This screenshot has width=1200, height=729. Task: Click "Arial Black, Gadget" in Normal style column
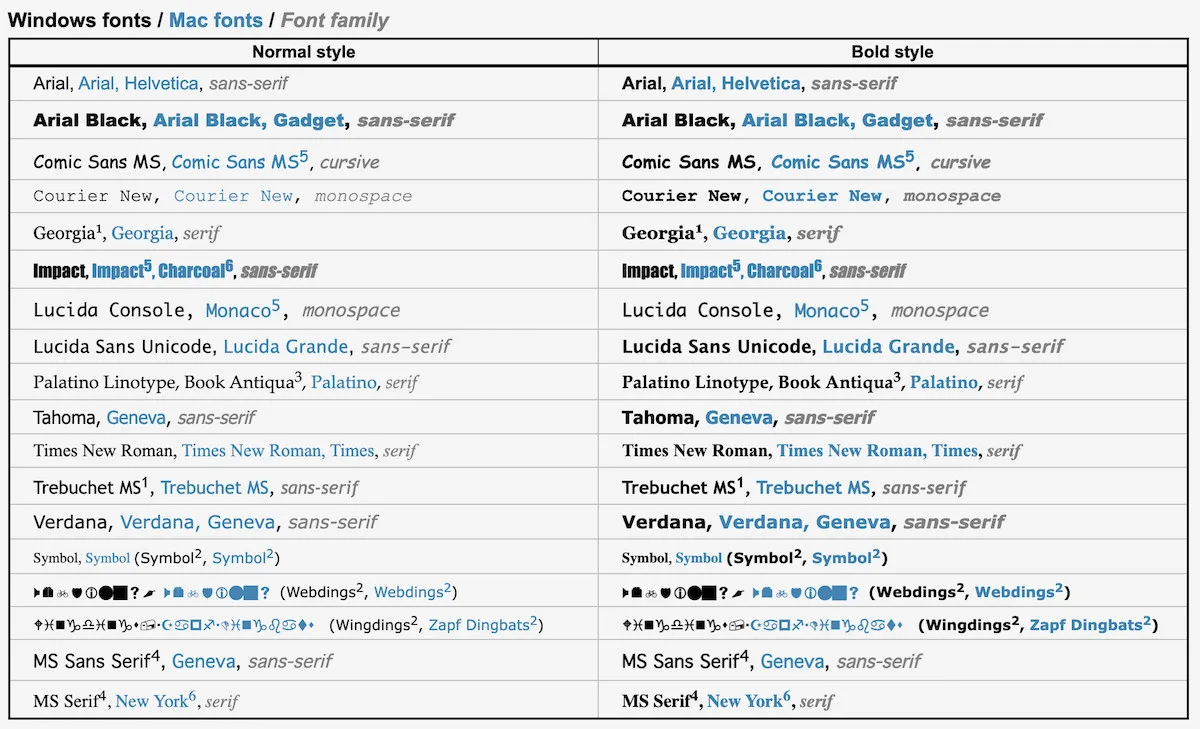[x=249, y=120]
